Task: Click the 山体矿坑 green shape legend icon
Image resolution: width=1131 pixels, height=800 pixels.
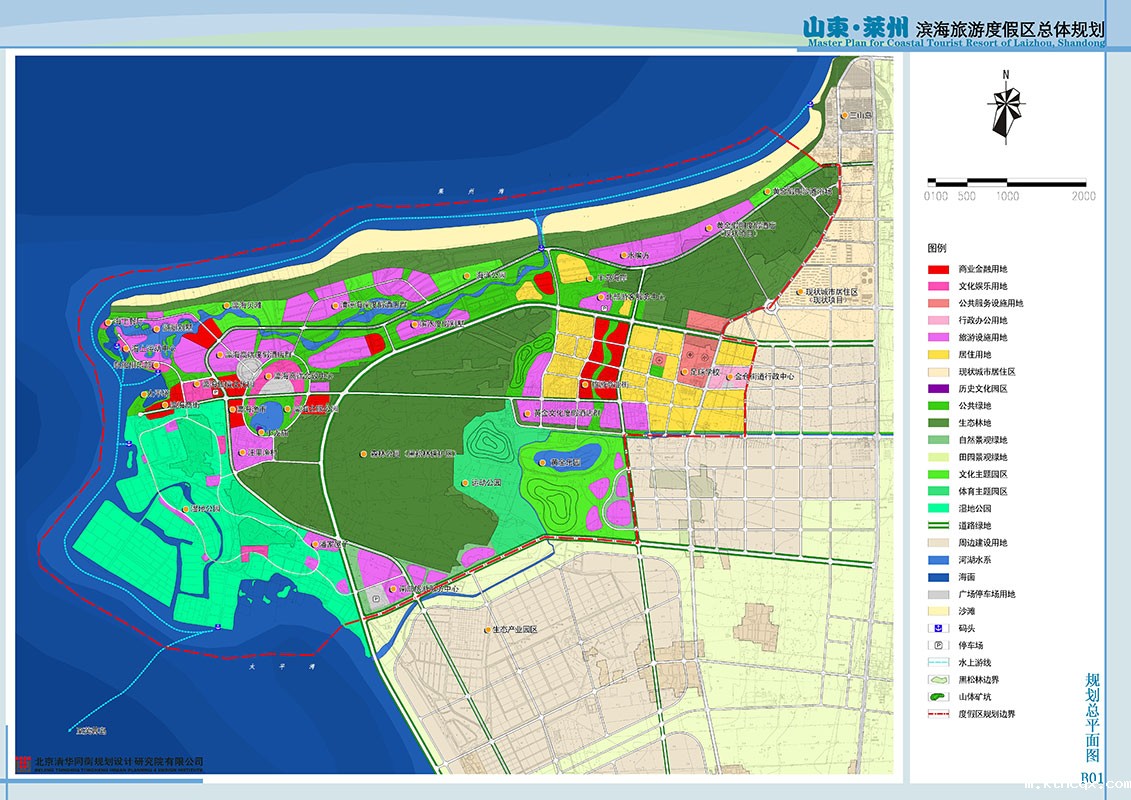Action: pos(937,696)
